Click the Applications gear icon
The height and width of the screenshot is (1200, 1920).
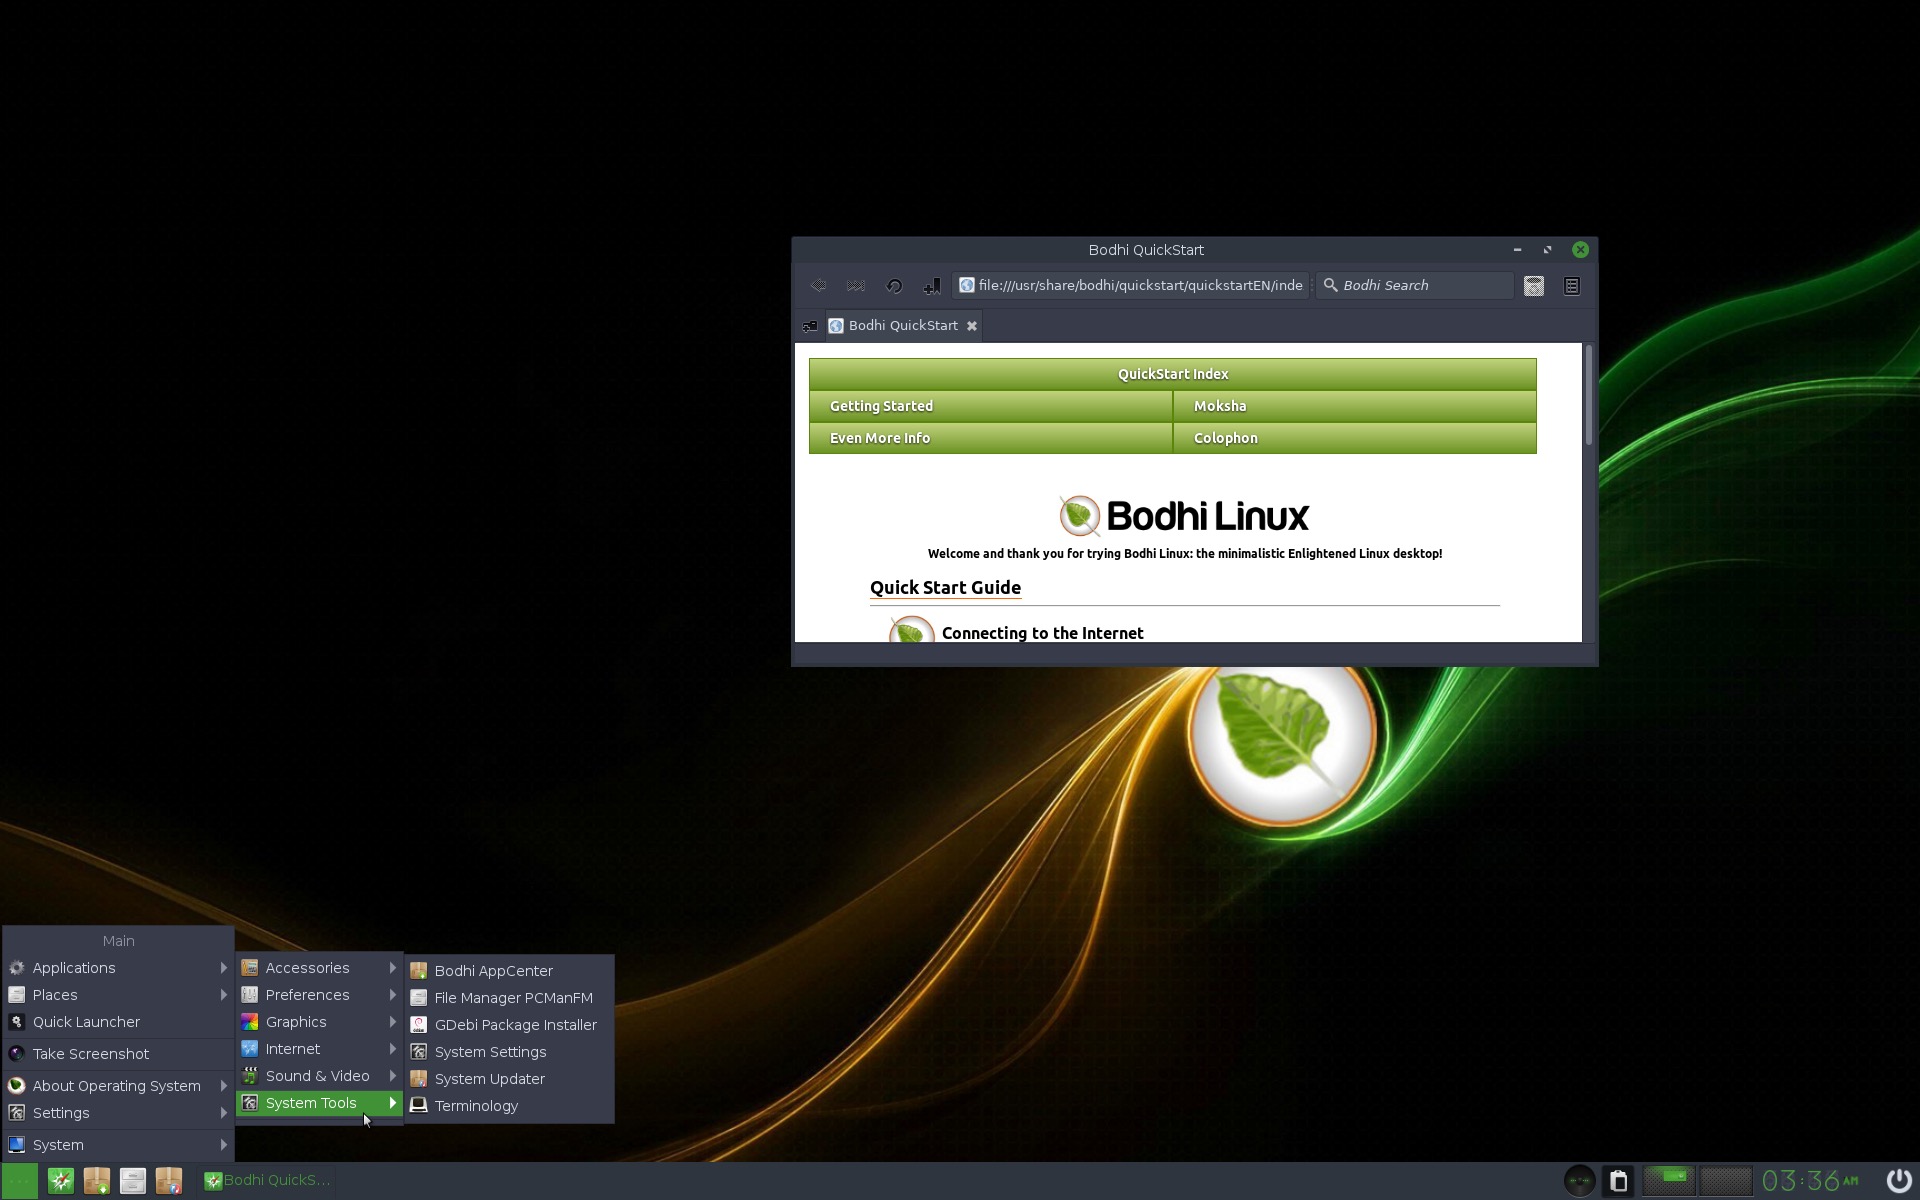[17, 968]
